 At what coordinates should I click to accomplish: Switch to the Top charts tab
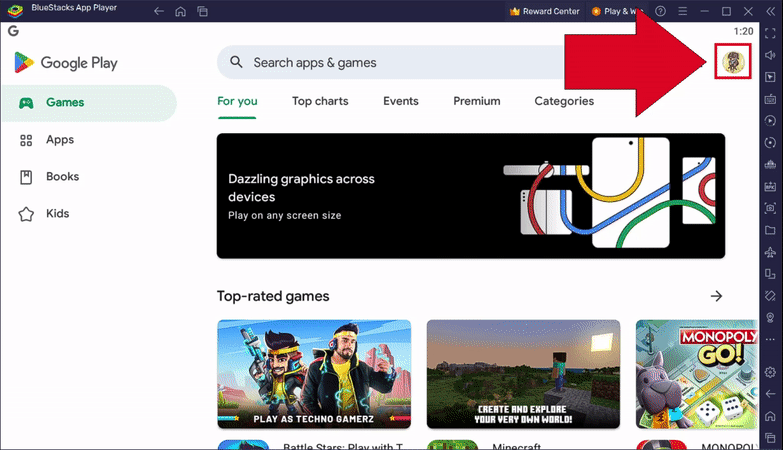click(x=320, y=101)
